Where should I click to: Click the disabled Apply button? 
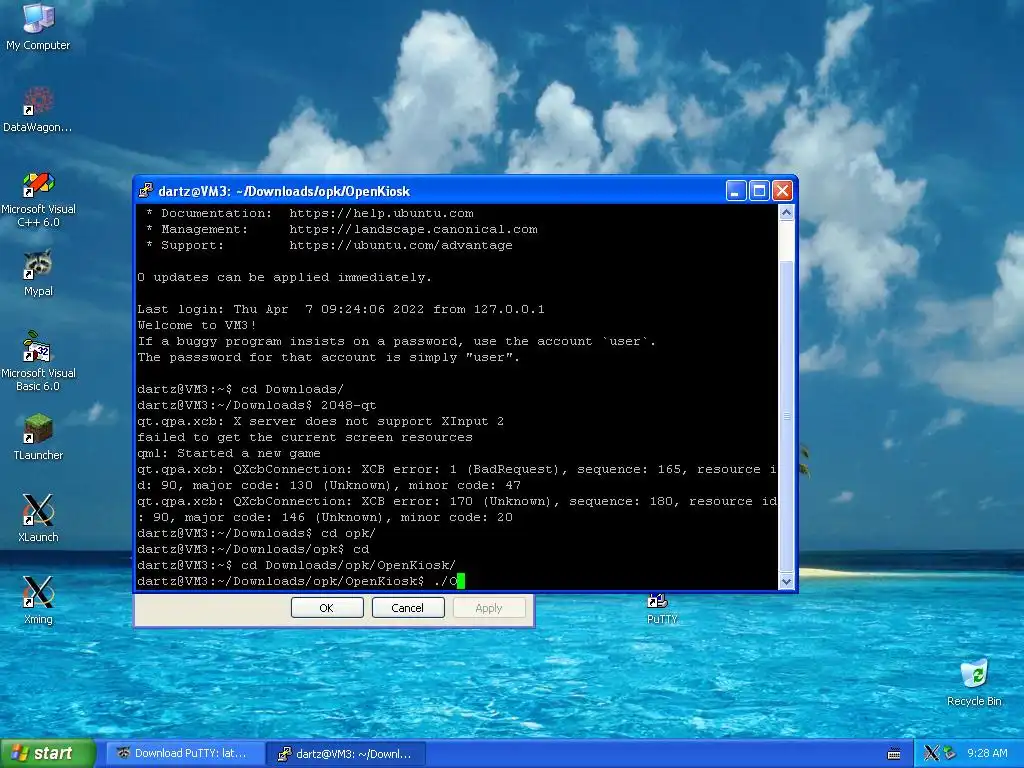(x=488, y=608)
